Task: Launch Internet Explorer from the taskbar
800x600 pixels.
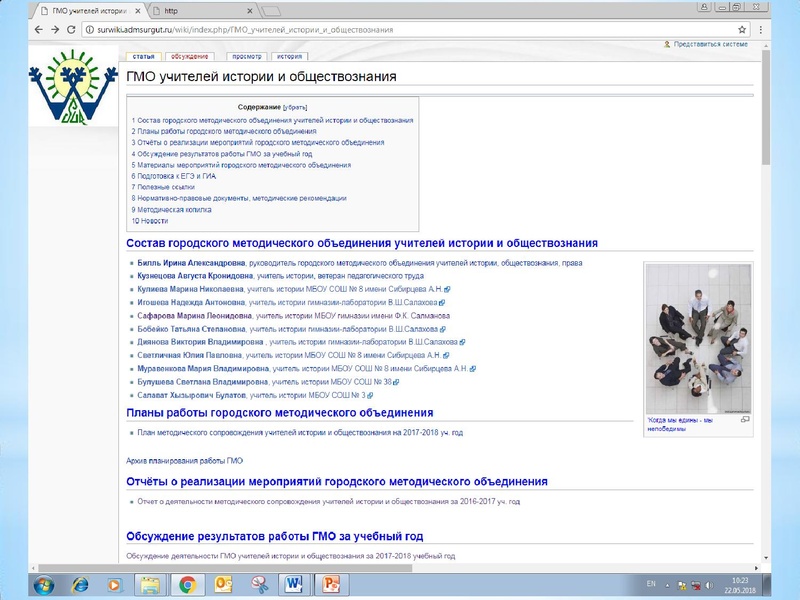Action: [x=81, y=584]
